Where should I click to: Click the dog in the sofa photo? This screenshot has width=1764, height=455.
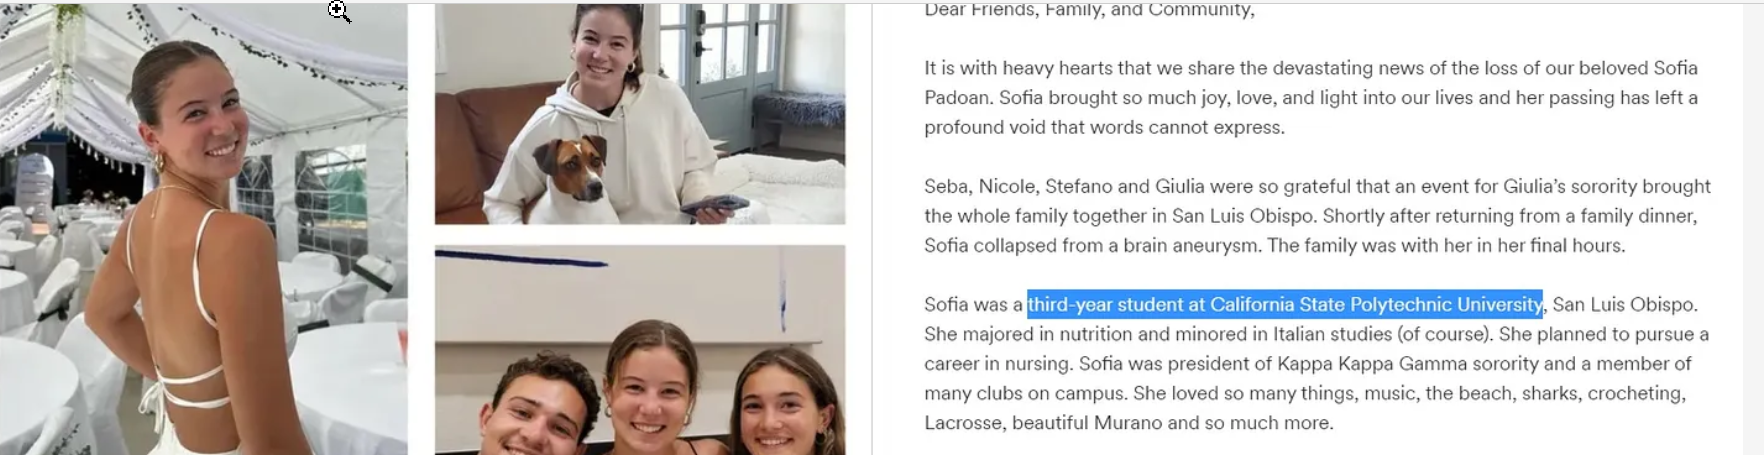pyautogui.click(x=572, y=171)
